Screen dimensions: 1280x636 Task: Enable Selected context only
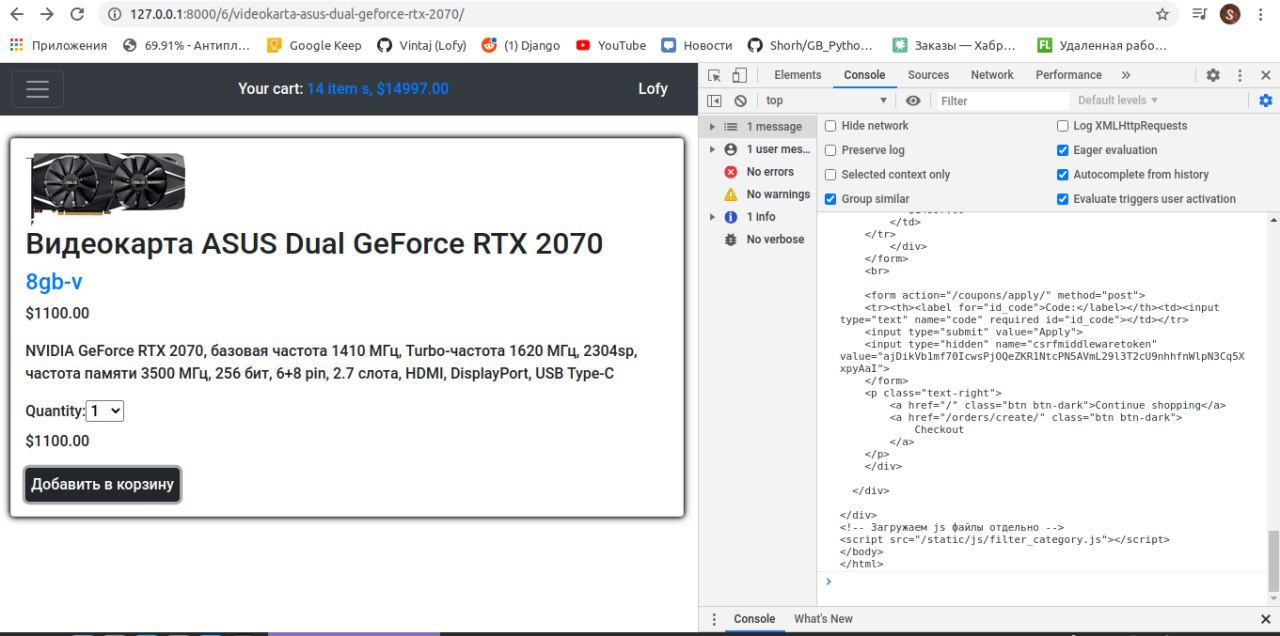coord(830,174)
